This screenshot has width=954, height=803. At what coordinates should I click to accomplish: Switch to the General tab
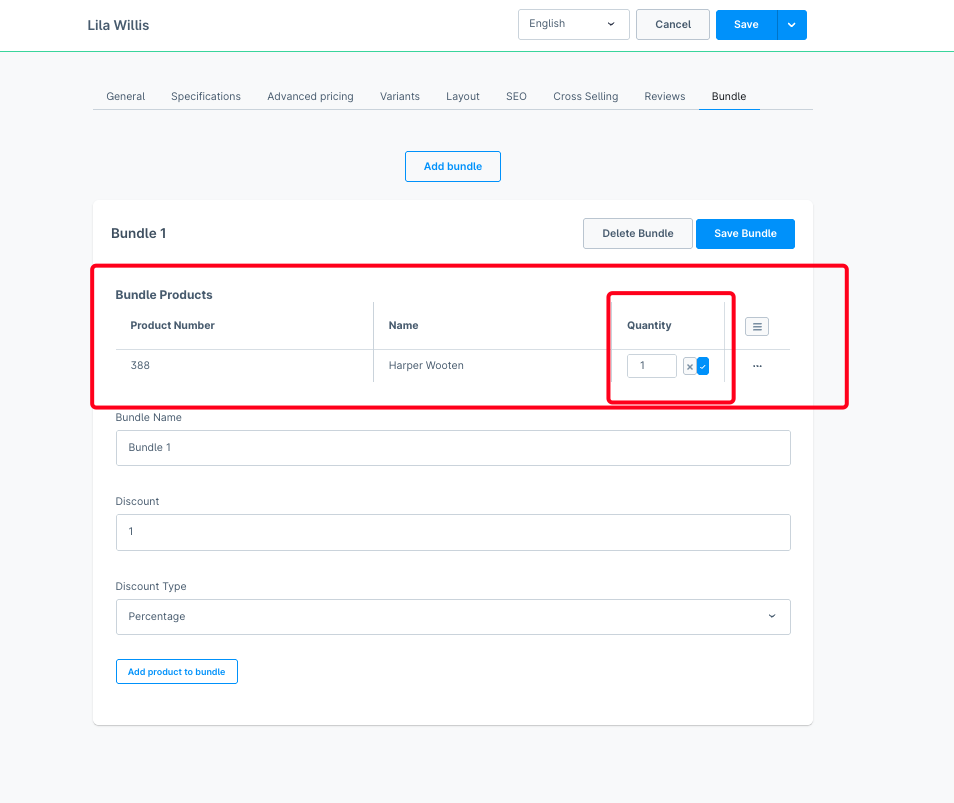(x=126, y=97)
